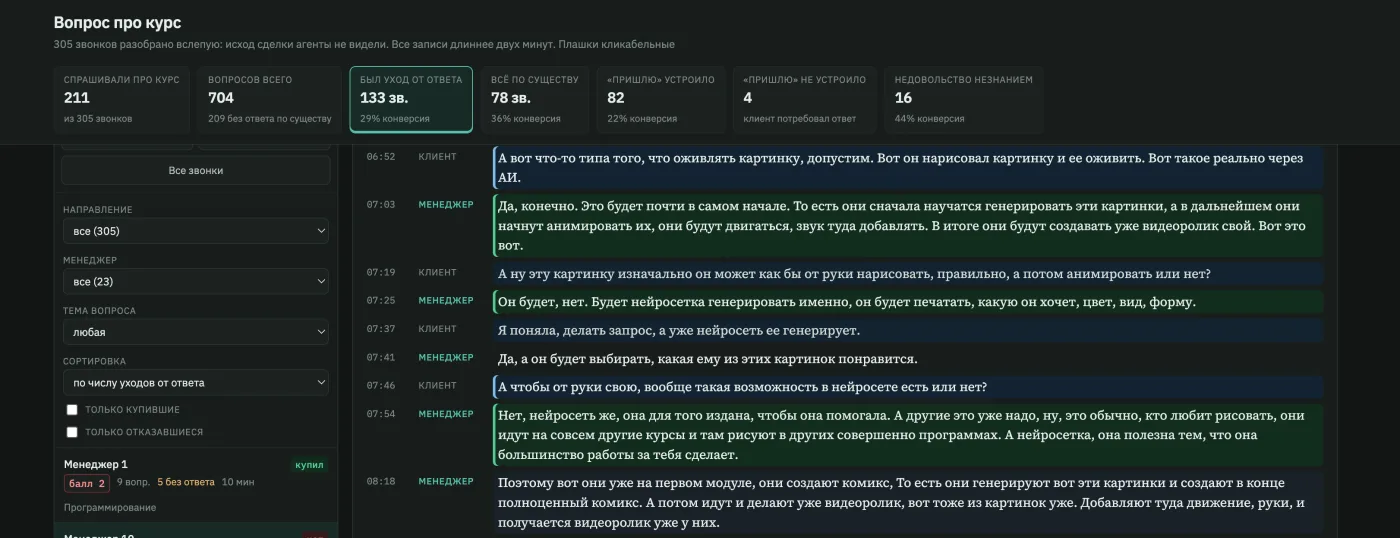Click «Программирование» under Менеджер 1
The image size is (1400, 538).
pos(110,507)
